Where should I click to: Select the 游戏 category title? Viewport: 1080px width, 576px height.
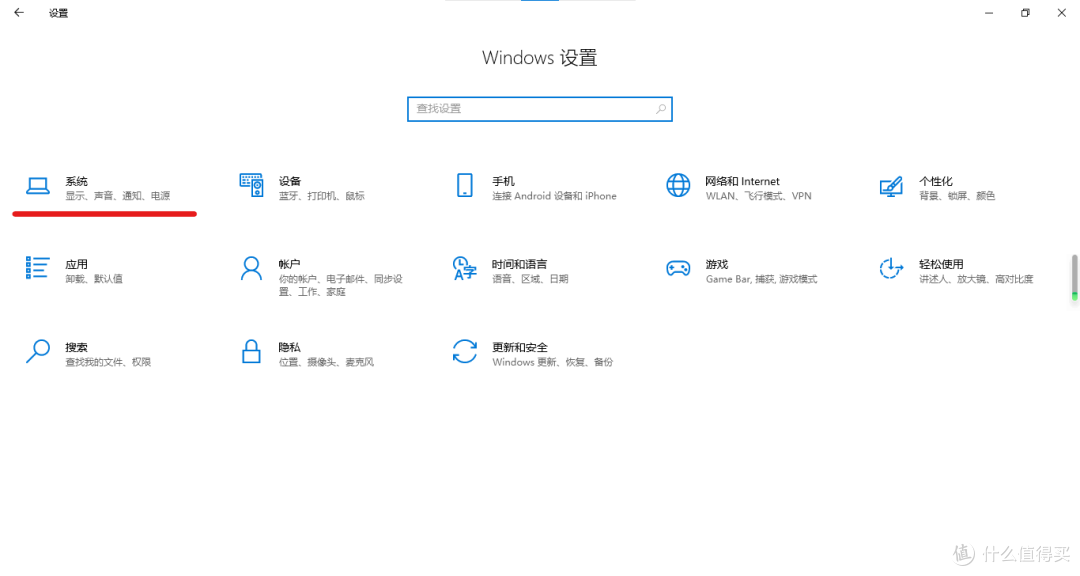(717, 265)
